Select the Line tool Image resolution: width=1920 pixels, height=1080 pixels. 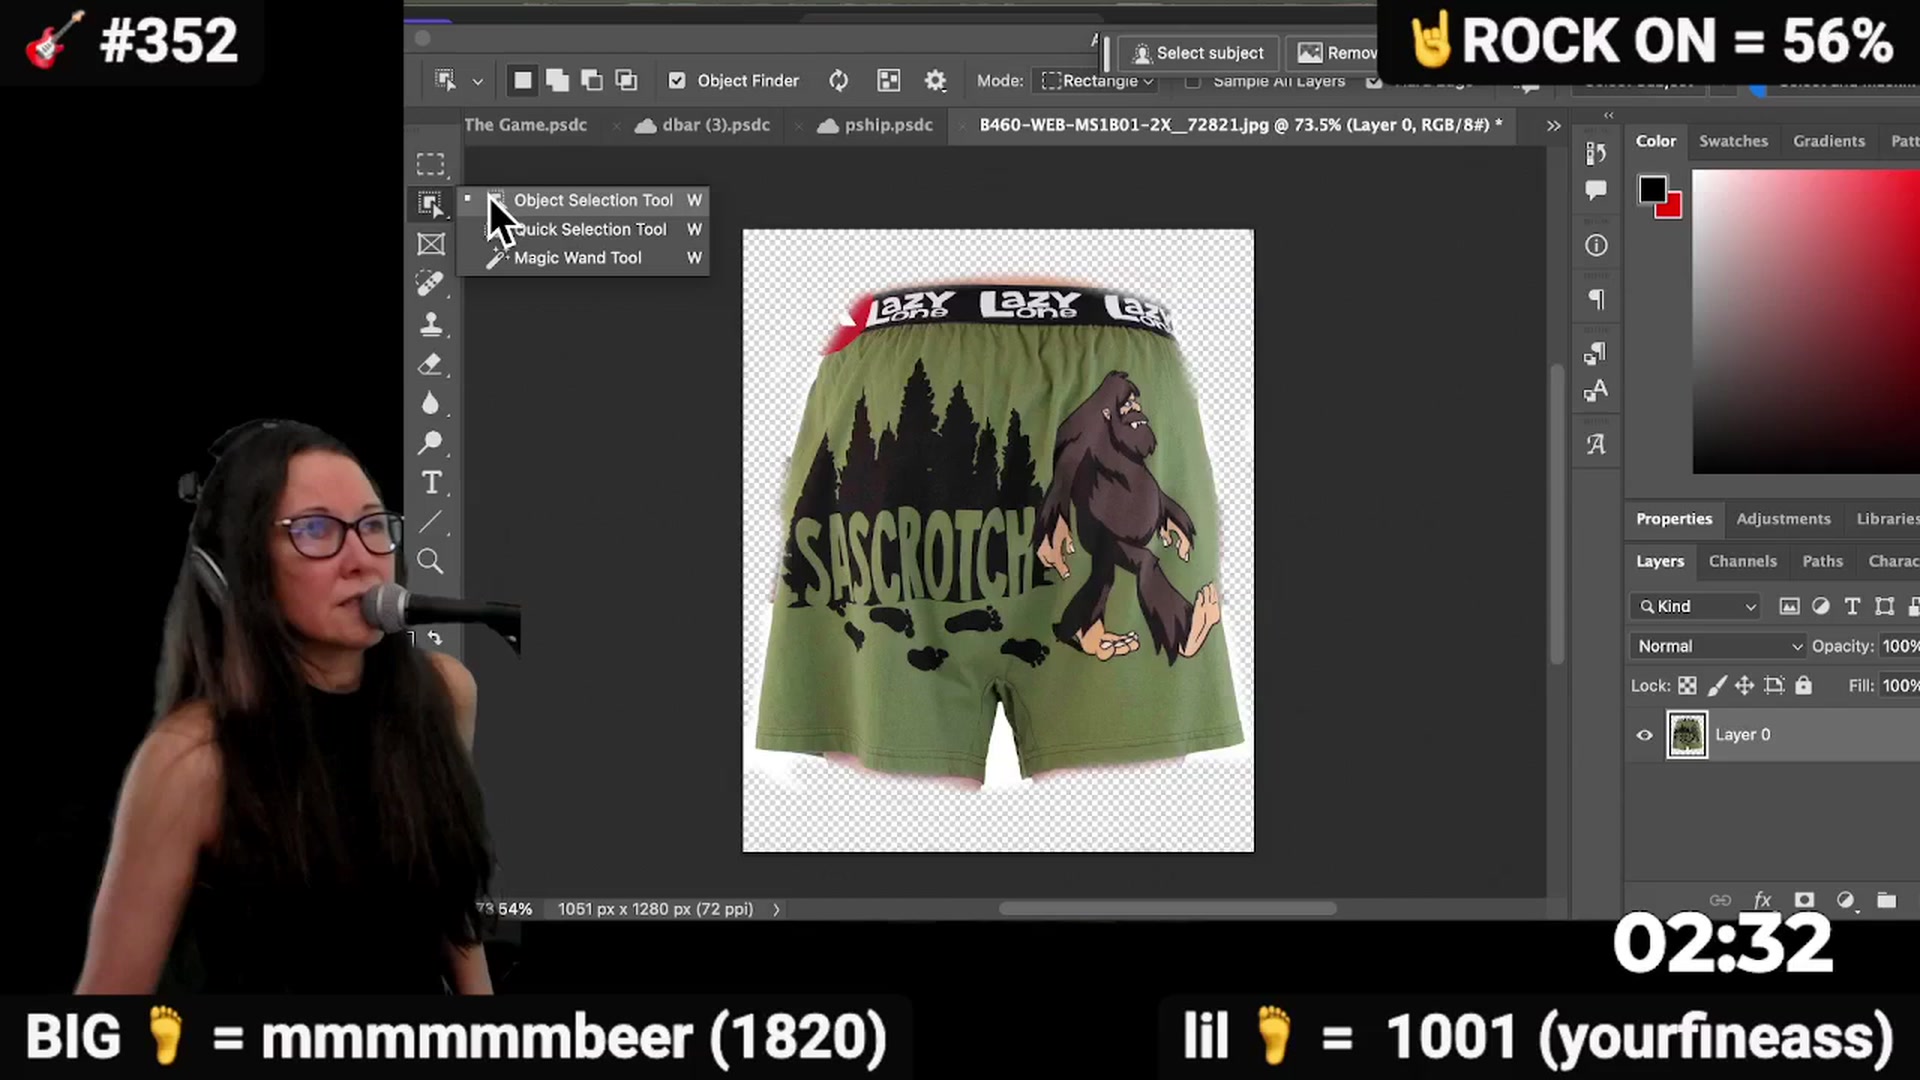coord(431,522)
